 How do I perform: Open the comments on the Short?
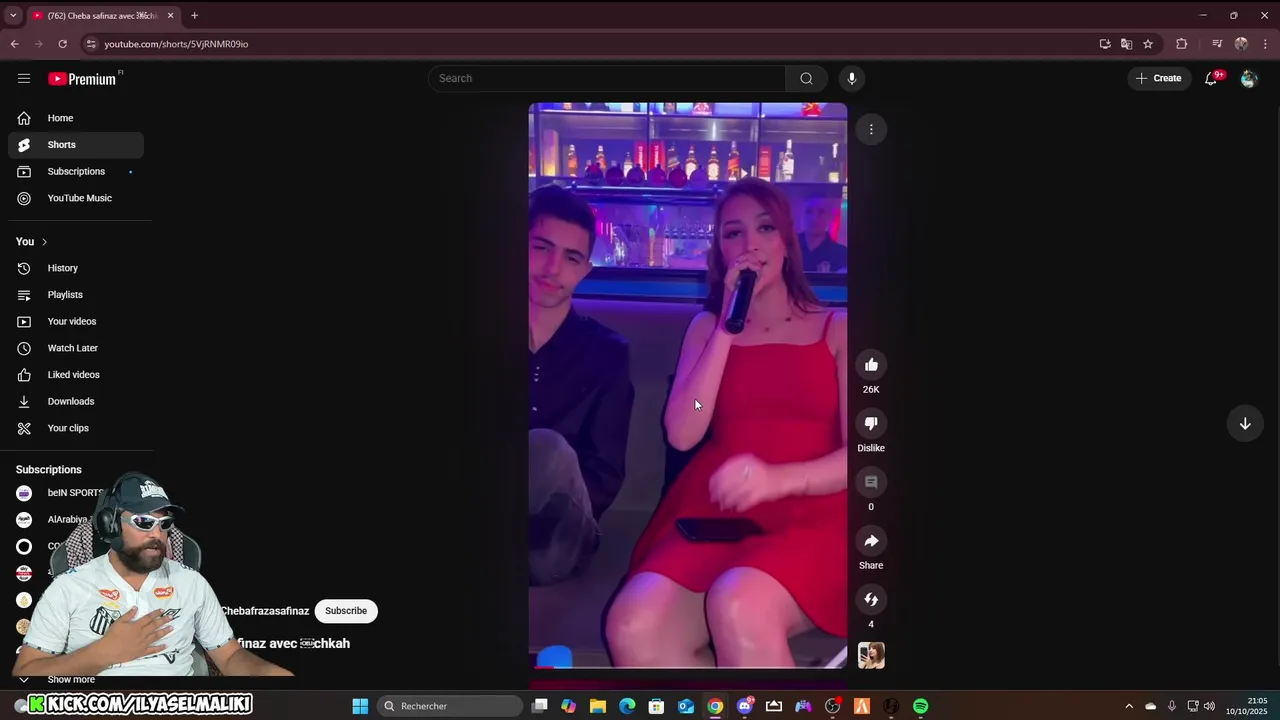pyautogui.click(x=871, y=482)
